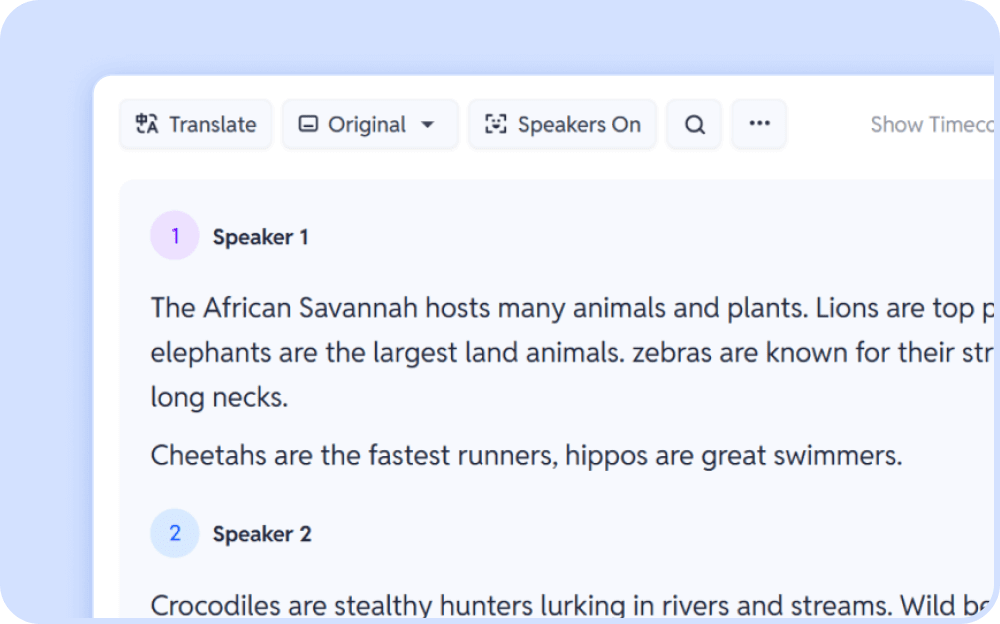
Task: Rename the Speaker 1 label
Action: (x=261, y=237)
